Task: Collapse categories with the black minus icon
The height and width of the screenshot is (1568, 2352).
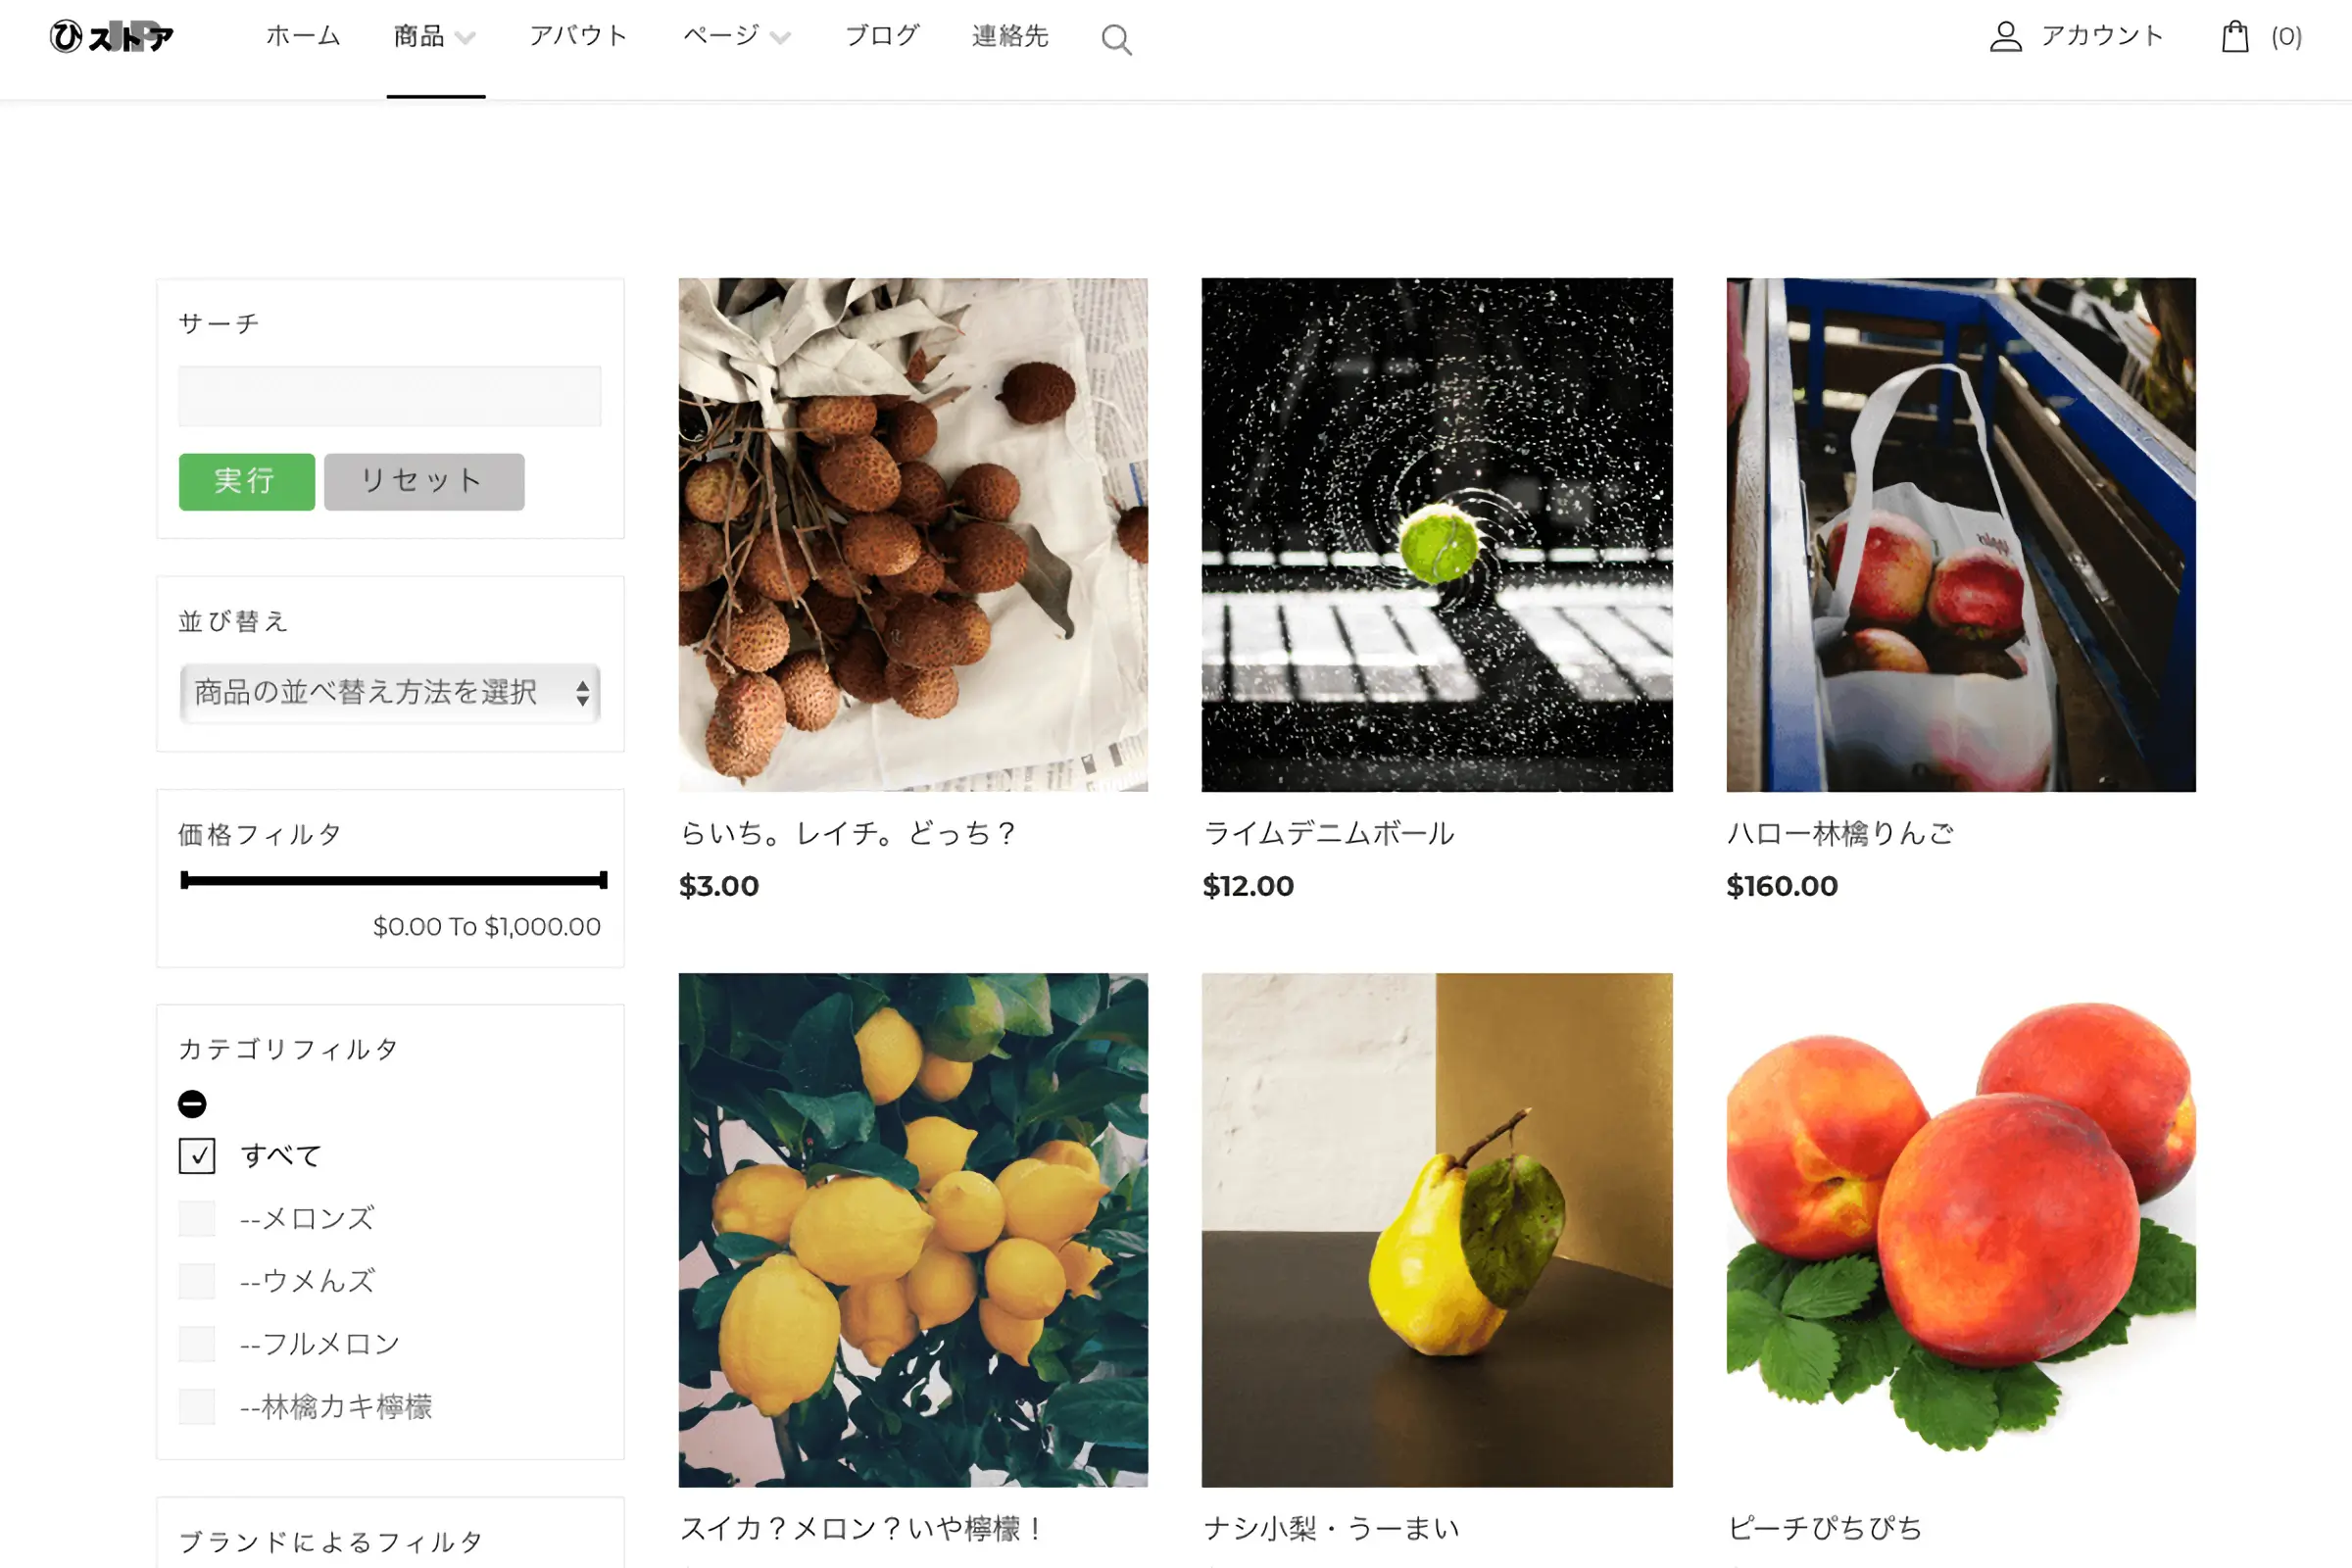Action: coord(192,1103)
